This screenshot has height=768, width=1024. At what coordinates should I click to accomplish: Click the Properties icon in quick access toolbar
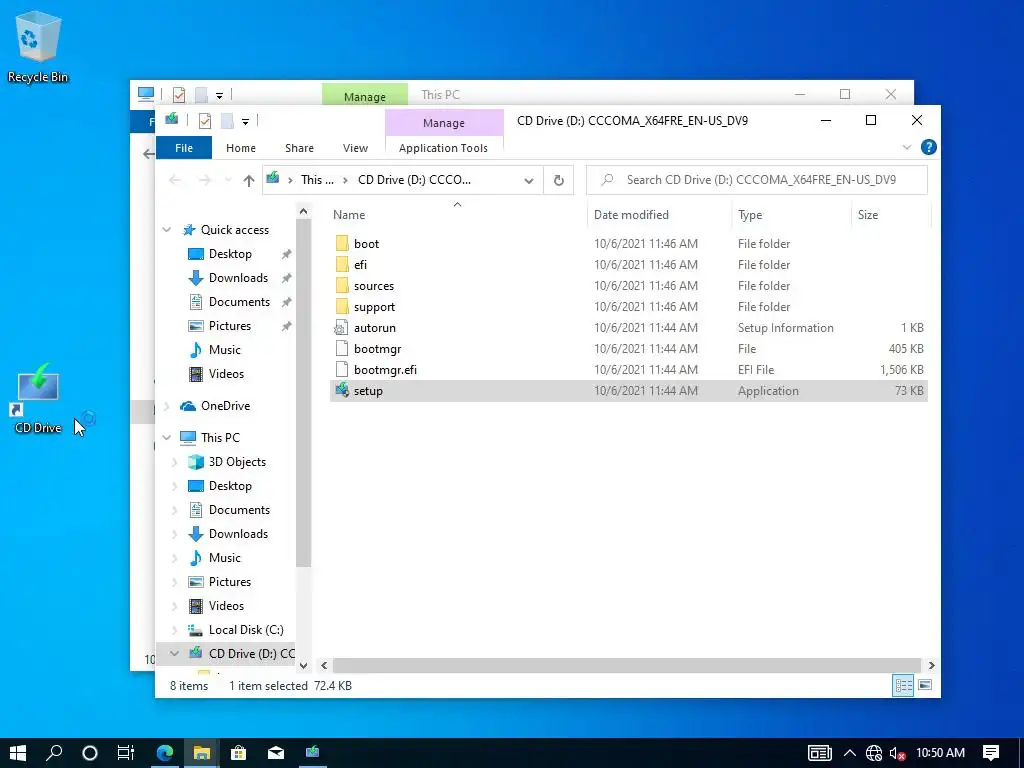[x=204, y=121]
